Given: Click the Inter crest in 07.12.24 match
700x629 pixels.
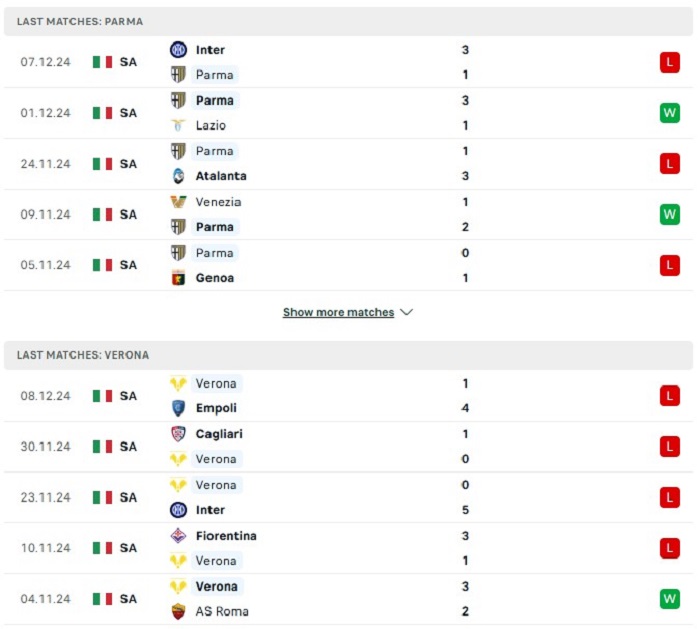Looking at the screenshot, I should (x=179, y=50).
